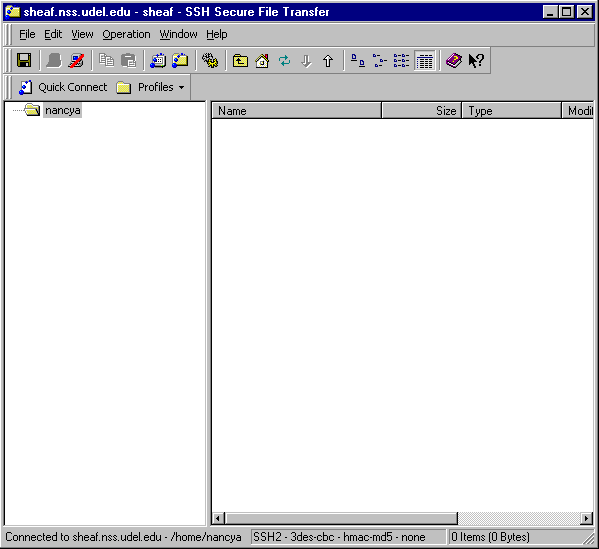Go to the home directory icon
Screen dimensions: 599x549
(262, 60)
